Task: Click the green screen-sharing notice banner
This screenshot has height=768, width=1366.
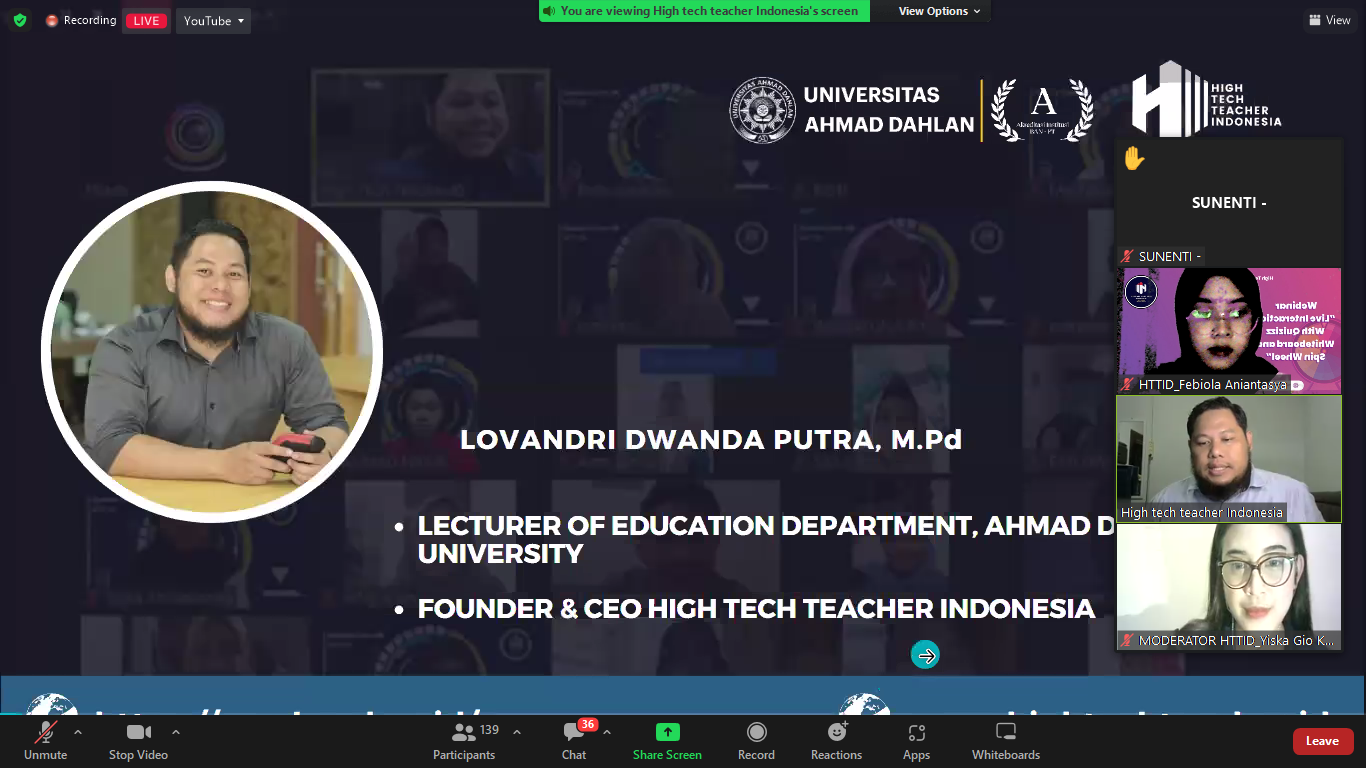Action: (704, 11)
